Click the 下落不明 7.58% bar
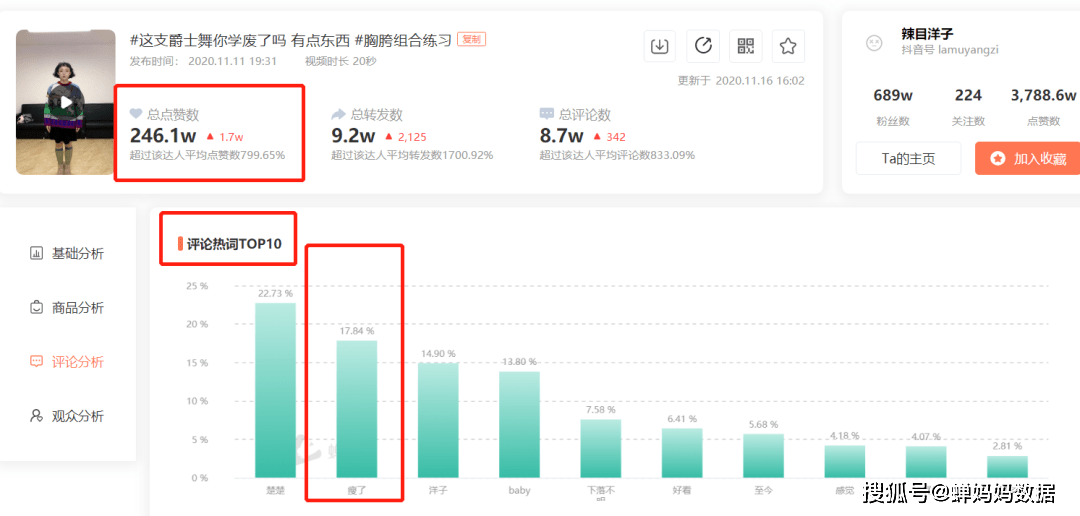Screen dimensions: 1080x516 click(601, 448)
